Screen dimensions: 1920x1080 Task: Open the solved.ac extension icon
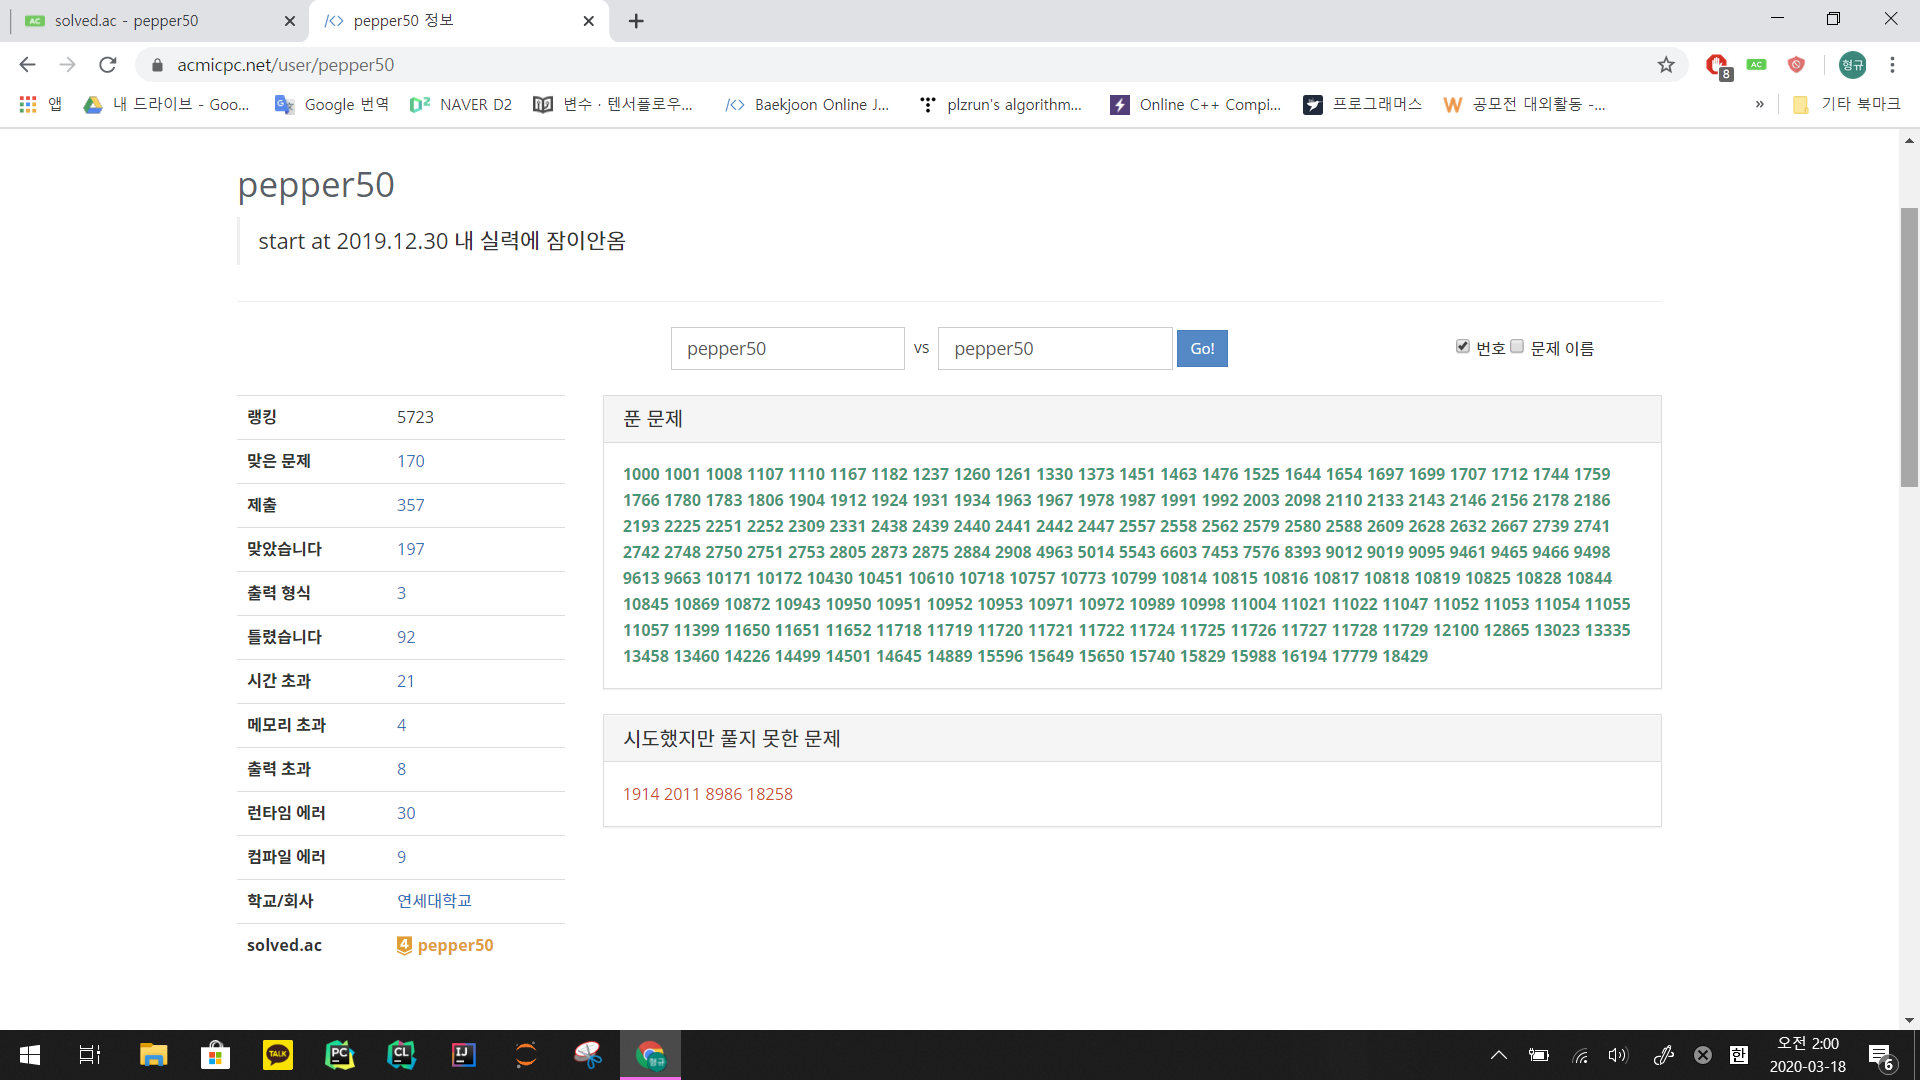coord(1756,65)
